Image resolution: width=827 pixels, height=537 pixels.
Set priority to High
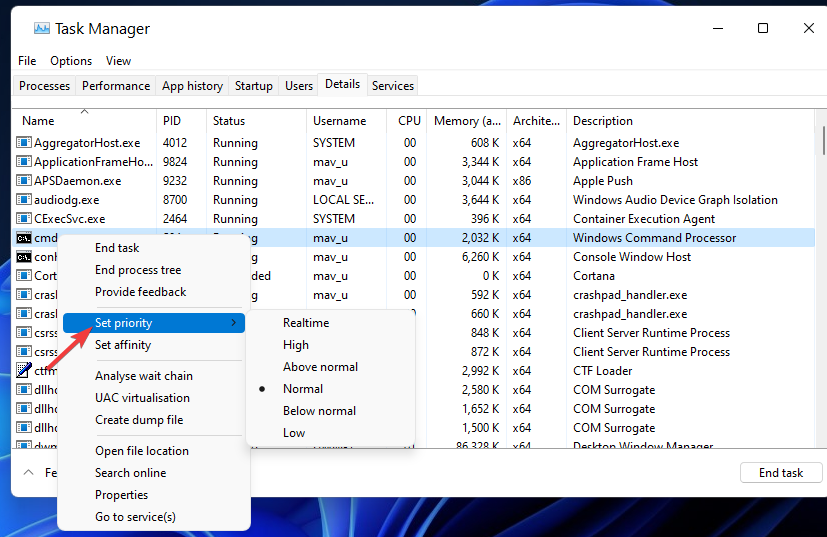click(x=296, y=345)
